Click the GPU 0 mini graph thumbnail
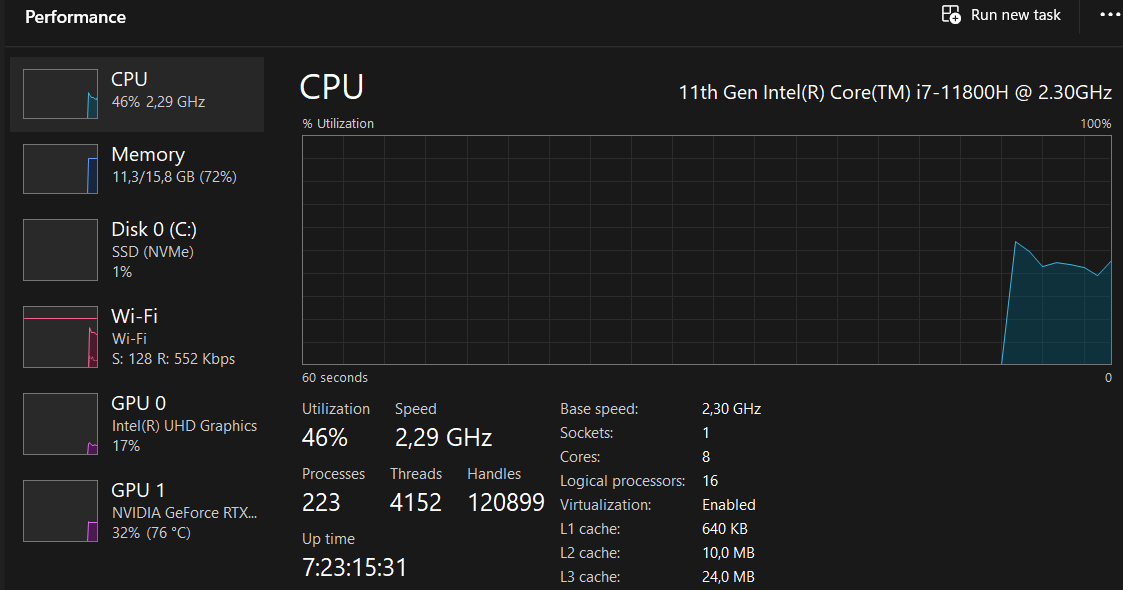Screen dimensions: 1123x590 pyautogui.click(x=60, y=424)
